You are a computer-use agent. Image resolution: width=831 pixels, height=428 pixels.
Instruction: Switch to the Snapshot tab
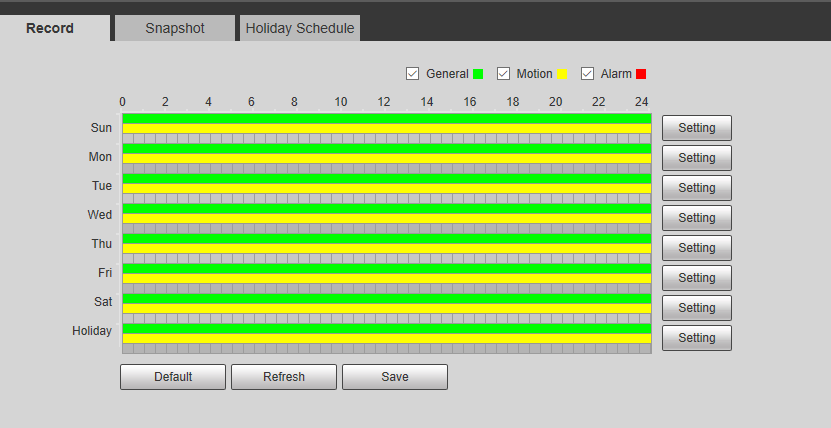[174, 28]
